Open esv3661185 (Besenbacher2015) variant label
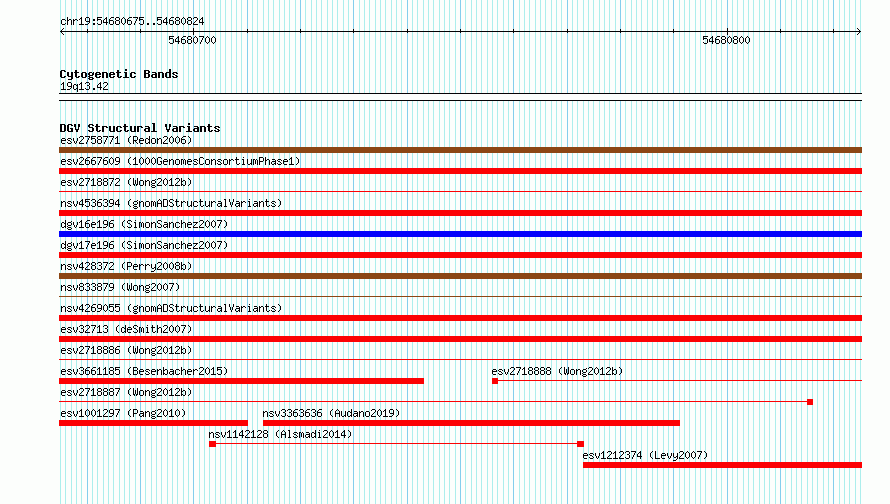The width and height of the screenshot is (890, 504). click(x=144, y=371)
